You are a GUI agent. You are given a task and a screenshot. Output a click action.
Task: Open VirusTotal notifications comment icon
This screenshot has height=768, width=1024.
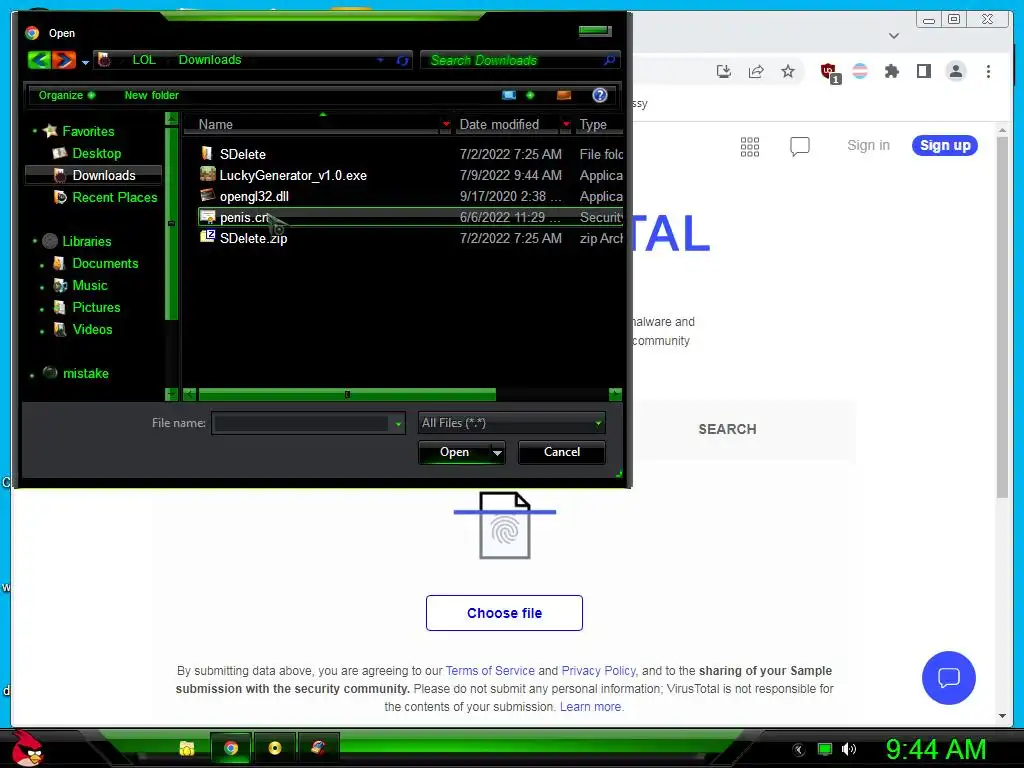pos(799,146)
